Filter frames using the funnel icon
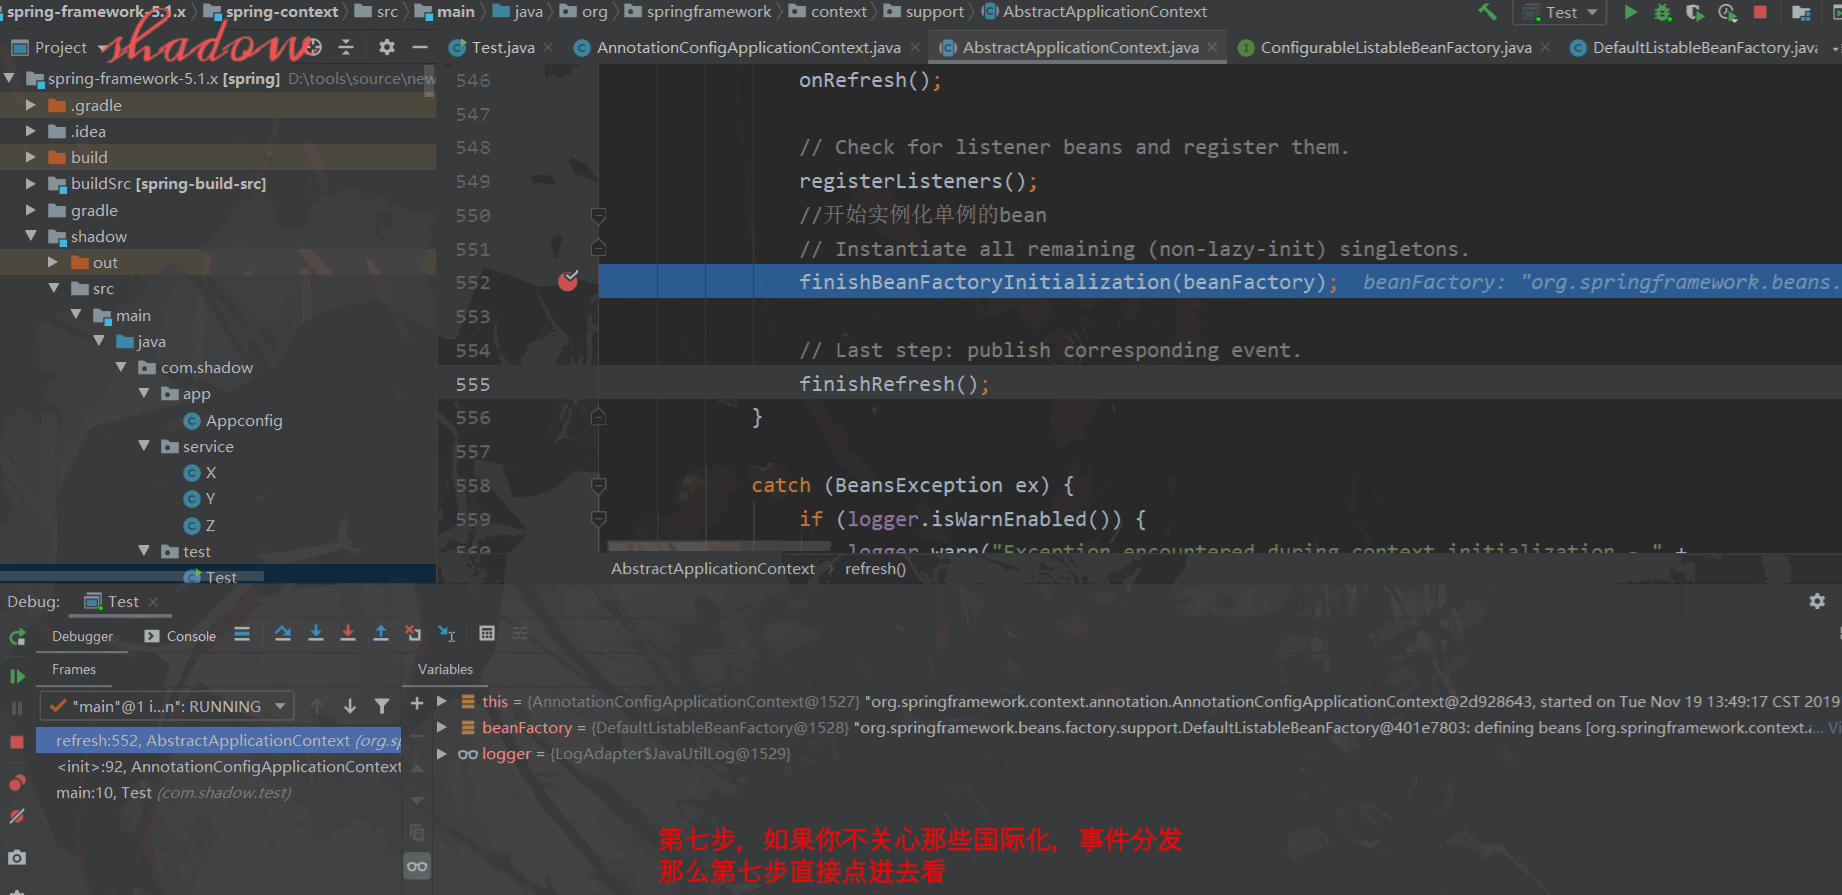 pos(382,706)
